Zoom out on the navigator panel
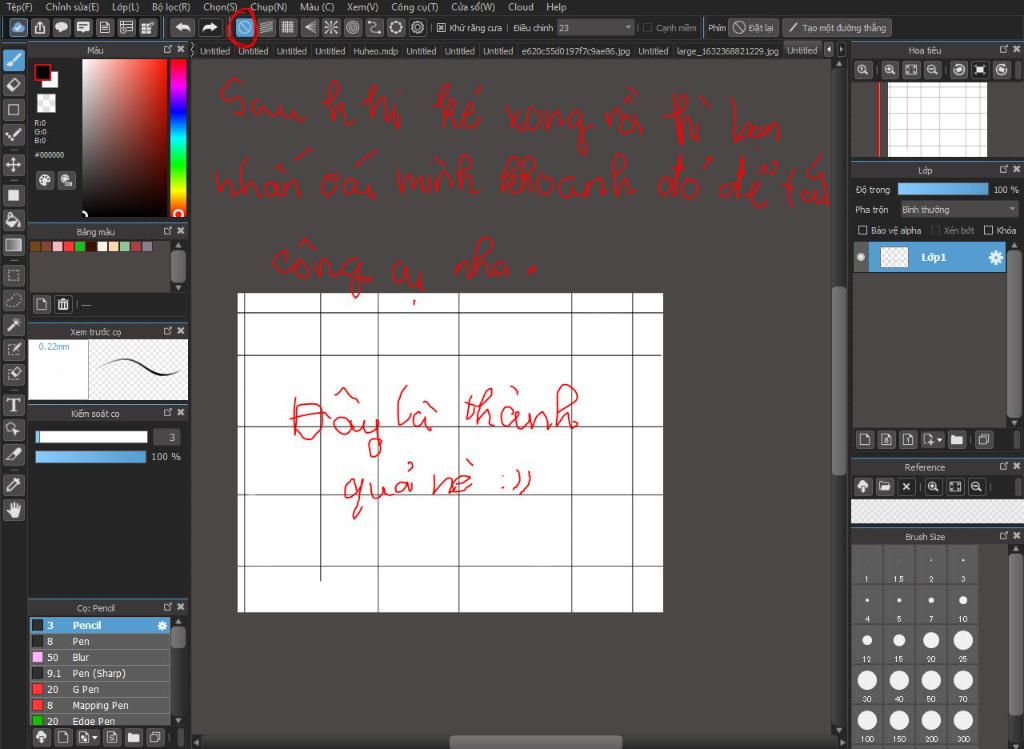The height and width of the screenshot is (749, 1024). click(933, 70)
